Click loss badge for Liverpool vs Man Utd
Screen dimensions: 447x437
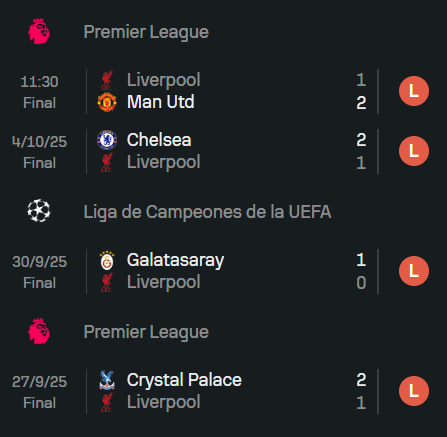pyautogui.click(x=414, y=91)
